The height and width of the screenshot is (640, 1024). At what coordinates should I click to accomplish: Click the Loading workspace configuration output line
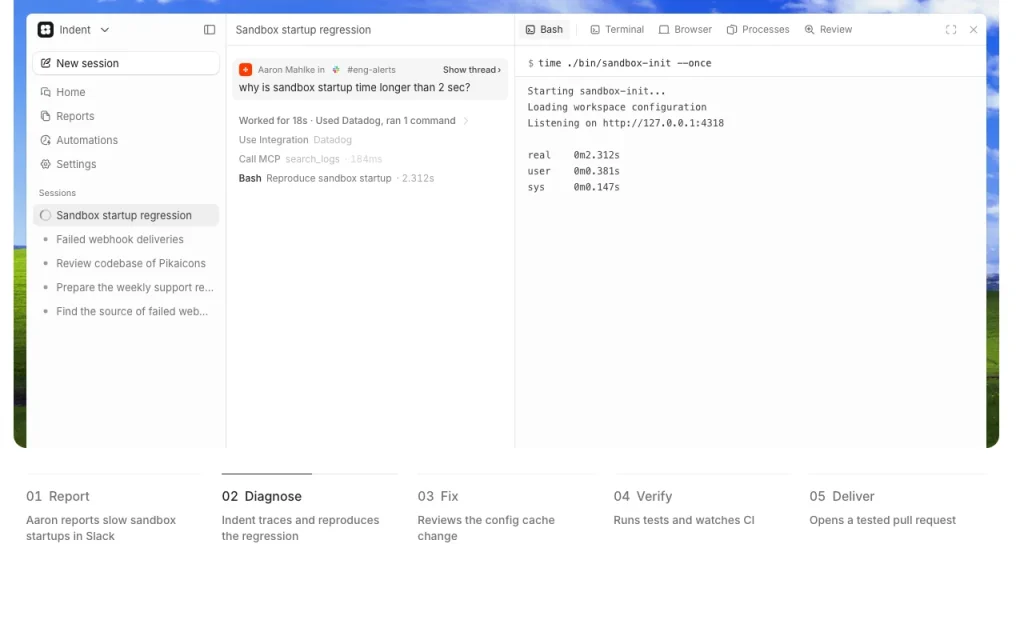click(617, 107)
